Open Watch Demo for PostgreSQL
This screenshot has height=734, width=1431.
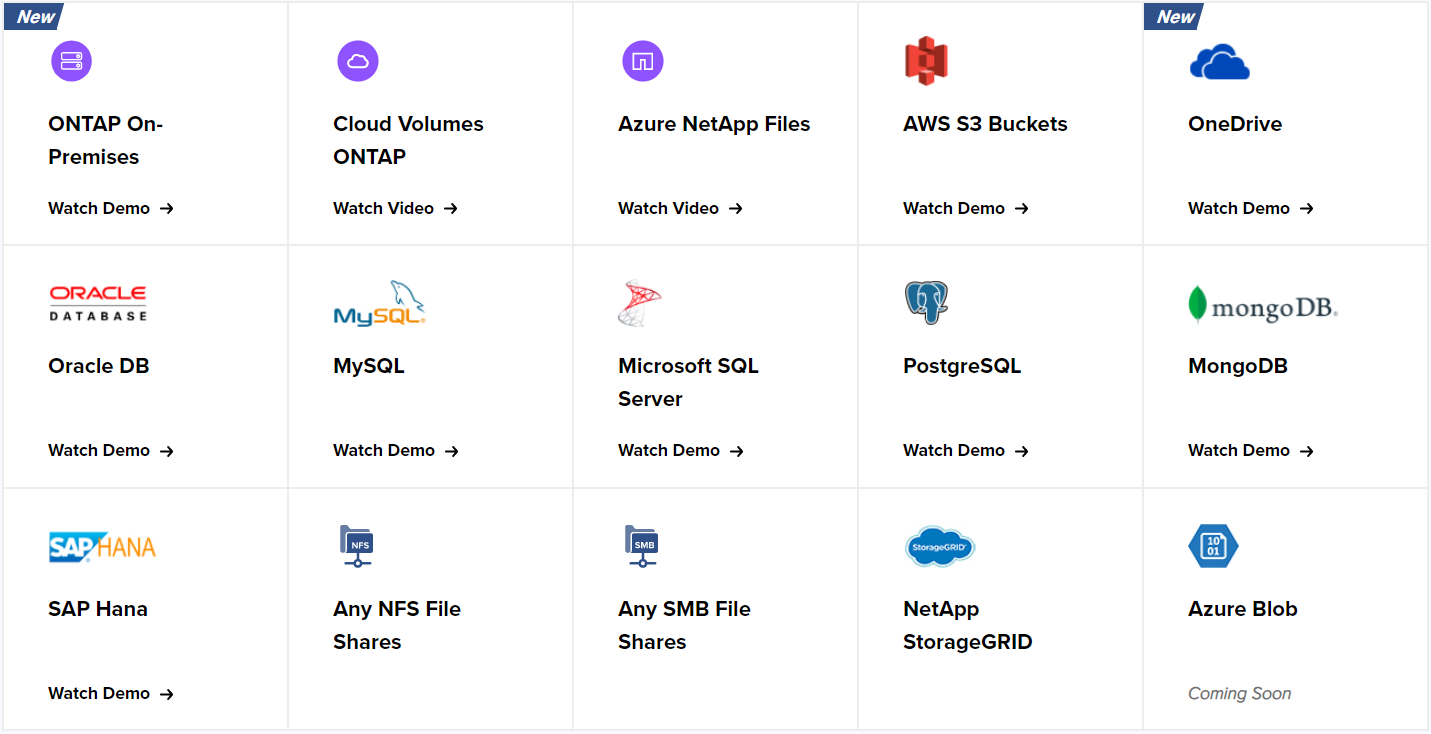click(966, 450)
